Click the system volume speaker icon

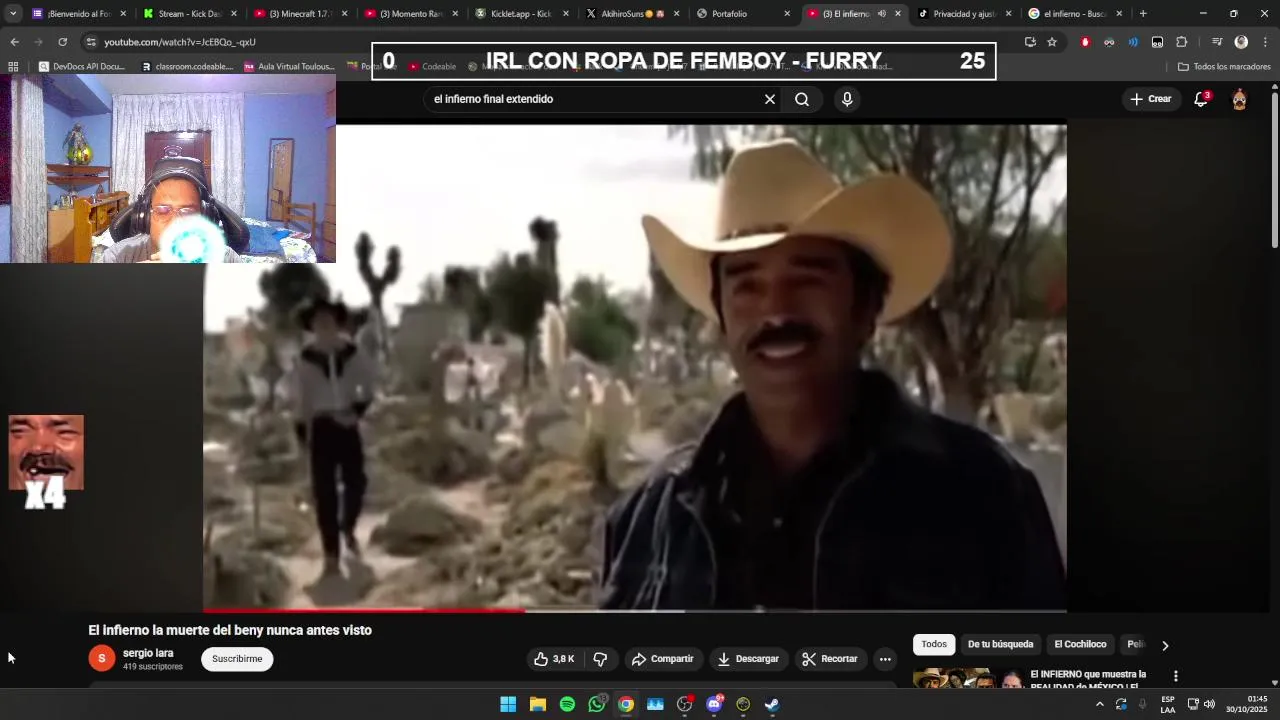coord(1209,704)
